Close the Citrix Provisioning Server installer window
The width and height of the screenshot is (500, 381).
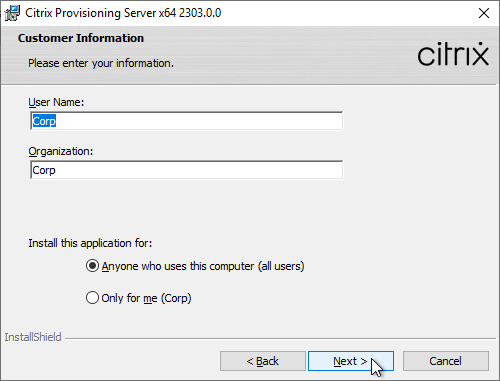(484, 13)
